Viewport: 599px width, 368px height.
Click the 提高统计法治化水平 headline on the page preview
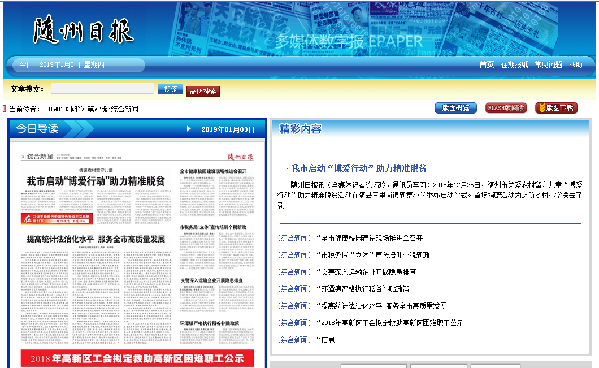pos(96,240)
